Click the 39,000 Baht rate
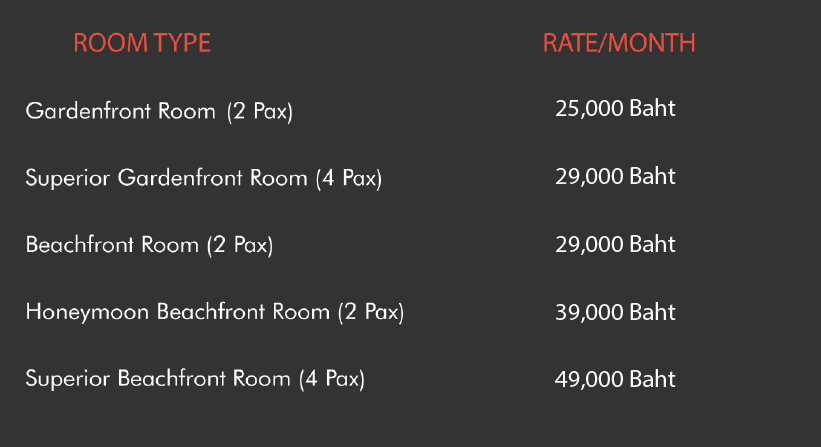This screenshot has height=447, width=821. tap(615, 313)
